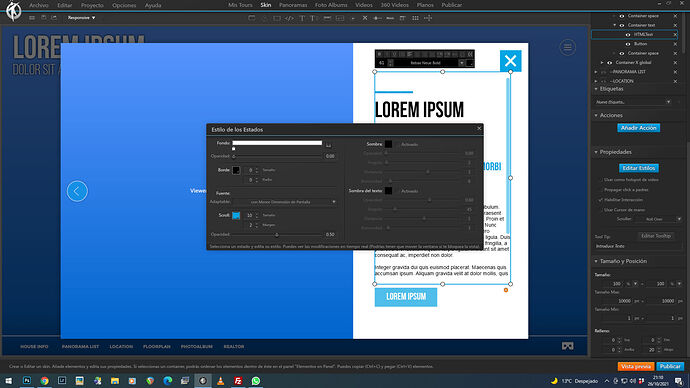Image resolution: width=690 pixels, height=388 pixels.
Task: Click the HTML code element toolbar icon
Action: (x=289, y=18)
